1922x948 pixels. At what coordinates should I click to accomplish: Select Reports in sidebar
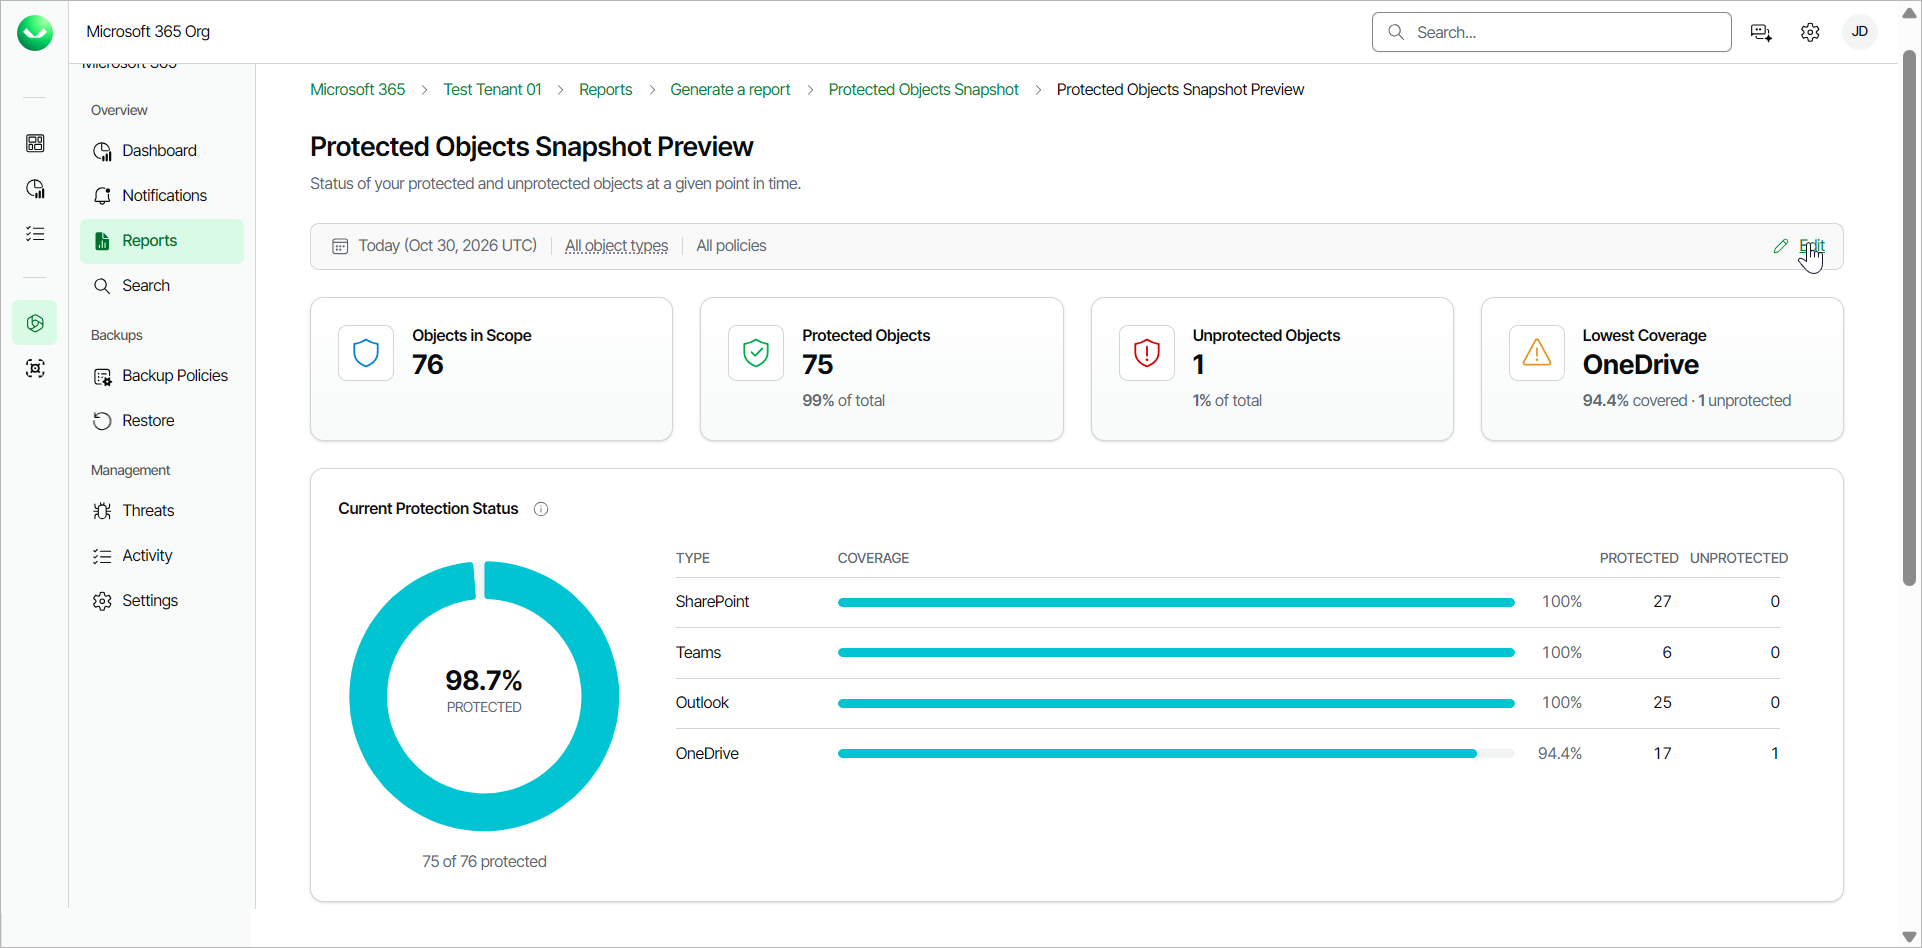click(162, 241)
